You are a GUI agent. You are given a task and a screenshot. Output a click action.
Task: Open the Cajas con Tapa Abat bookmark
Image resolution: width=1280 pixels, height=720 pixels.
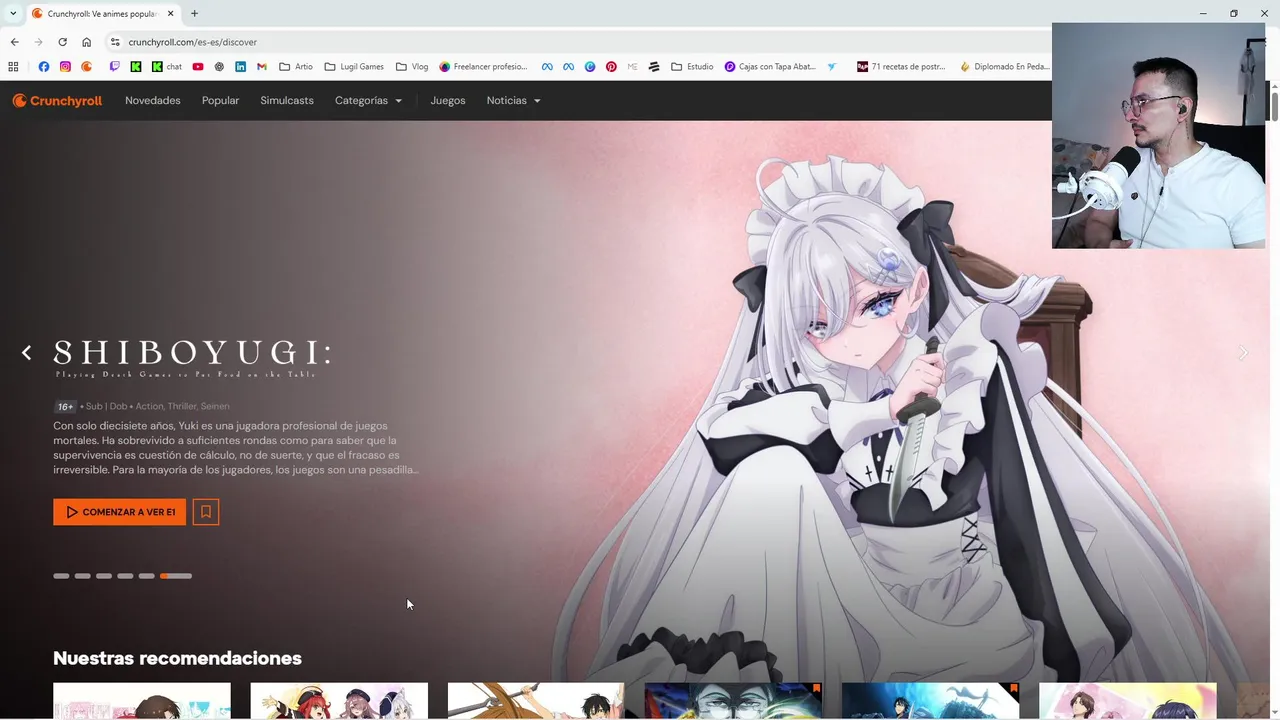click(770, 67)
